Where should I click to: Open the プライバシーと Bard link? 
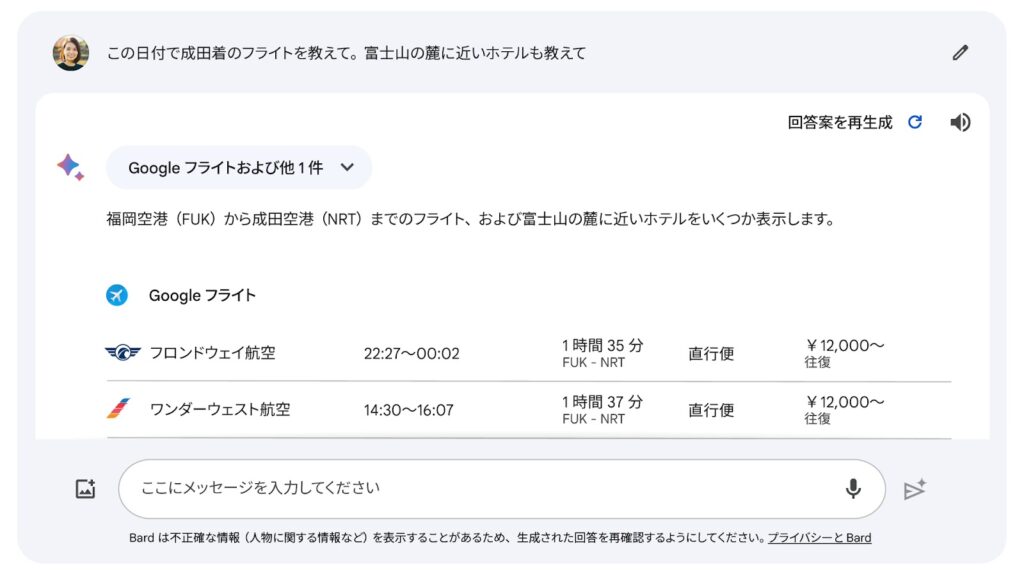pyautogui.click(x=820, y=538)
